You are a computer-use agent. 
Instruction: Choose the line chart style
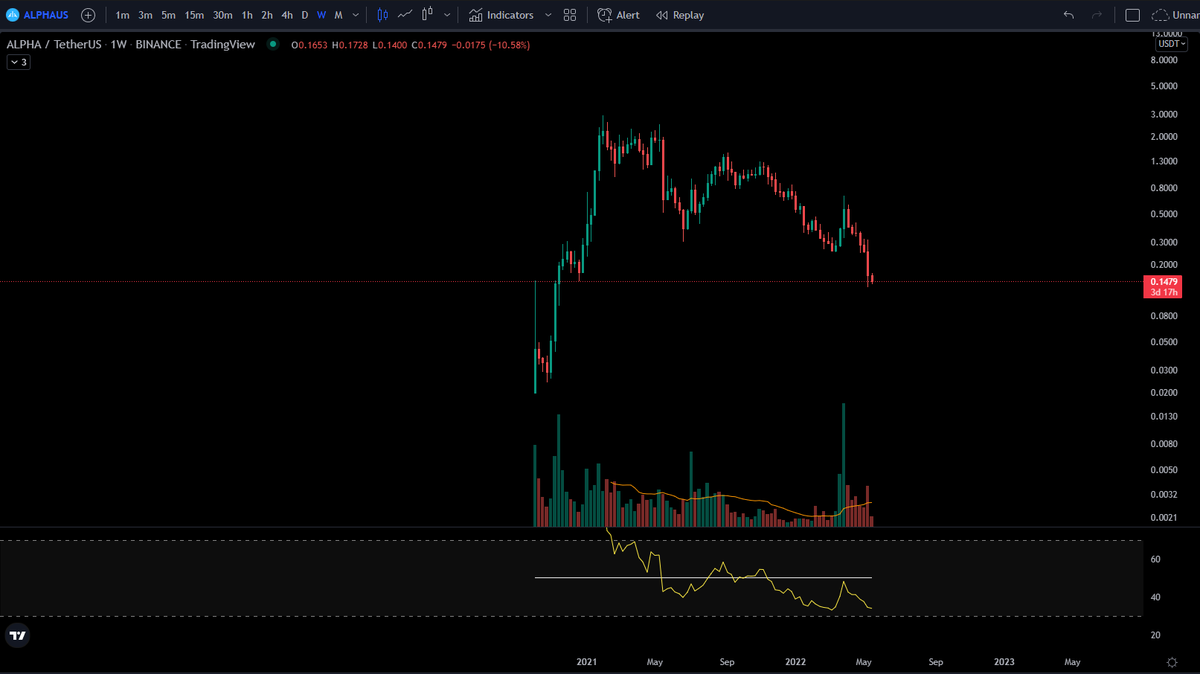pos(405,15)
